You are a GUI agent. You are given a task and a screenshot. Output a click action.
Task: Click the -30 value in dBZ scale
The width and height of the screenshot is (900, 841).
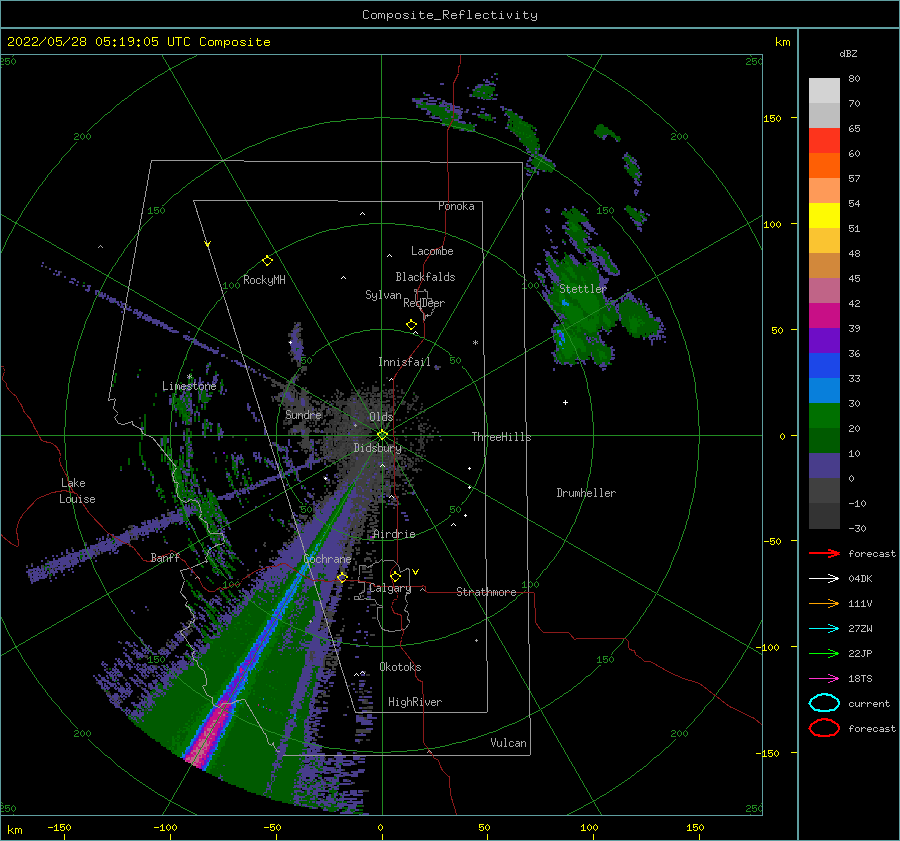(857, 528)
